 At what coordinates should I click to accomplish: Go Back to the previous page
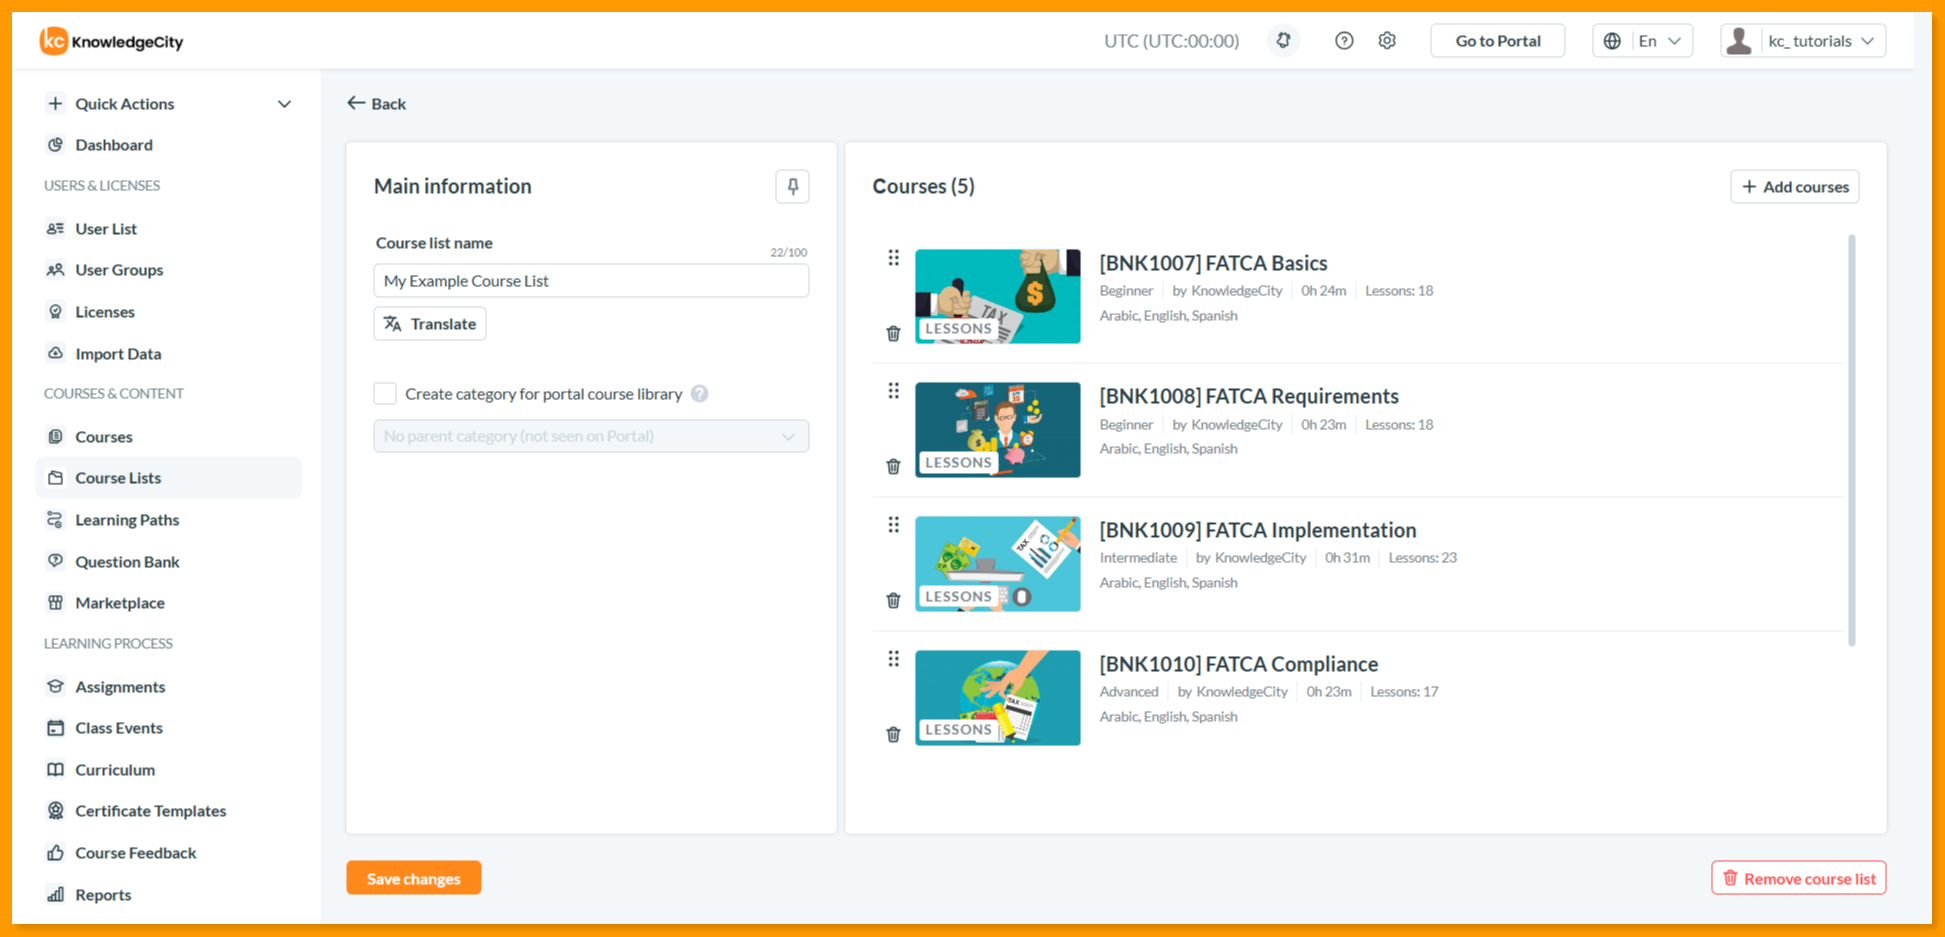pyautogui.click(x=376, y=104)
